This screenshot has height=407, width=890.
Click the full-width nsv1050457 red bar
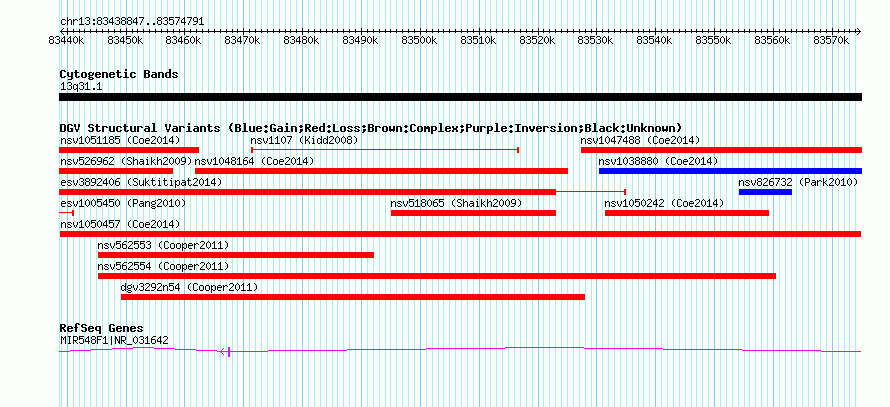pyautogui.click(x=460, y=234)
